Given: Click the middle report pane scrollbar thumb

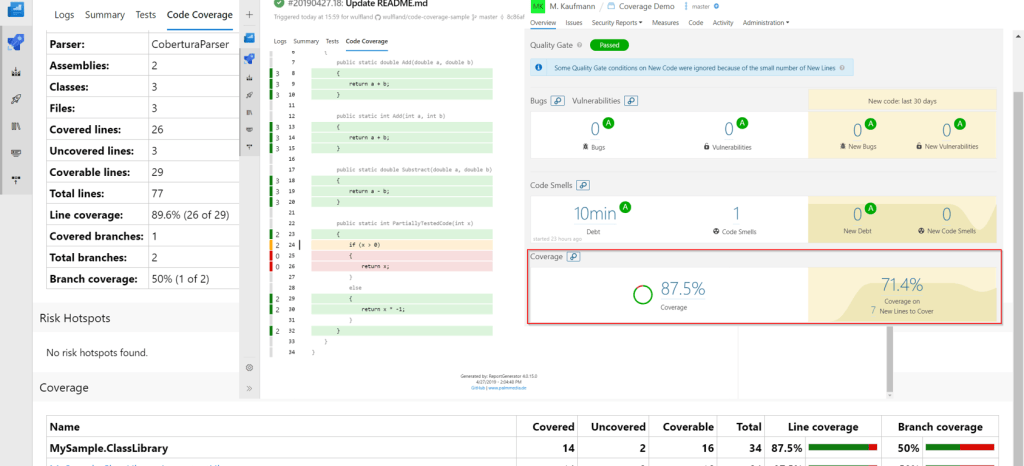Looking at the screenshot, I should [x=888, y=358].
